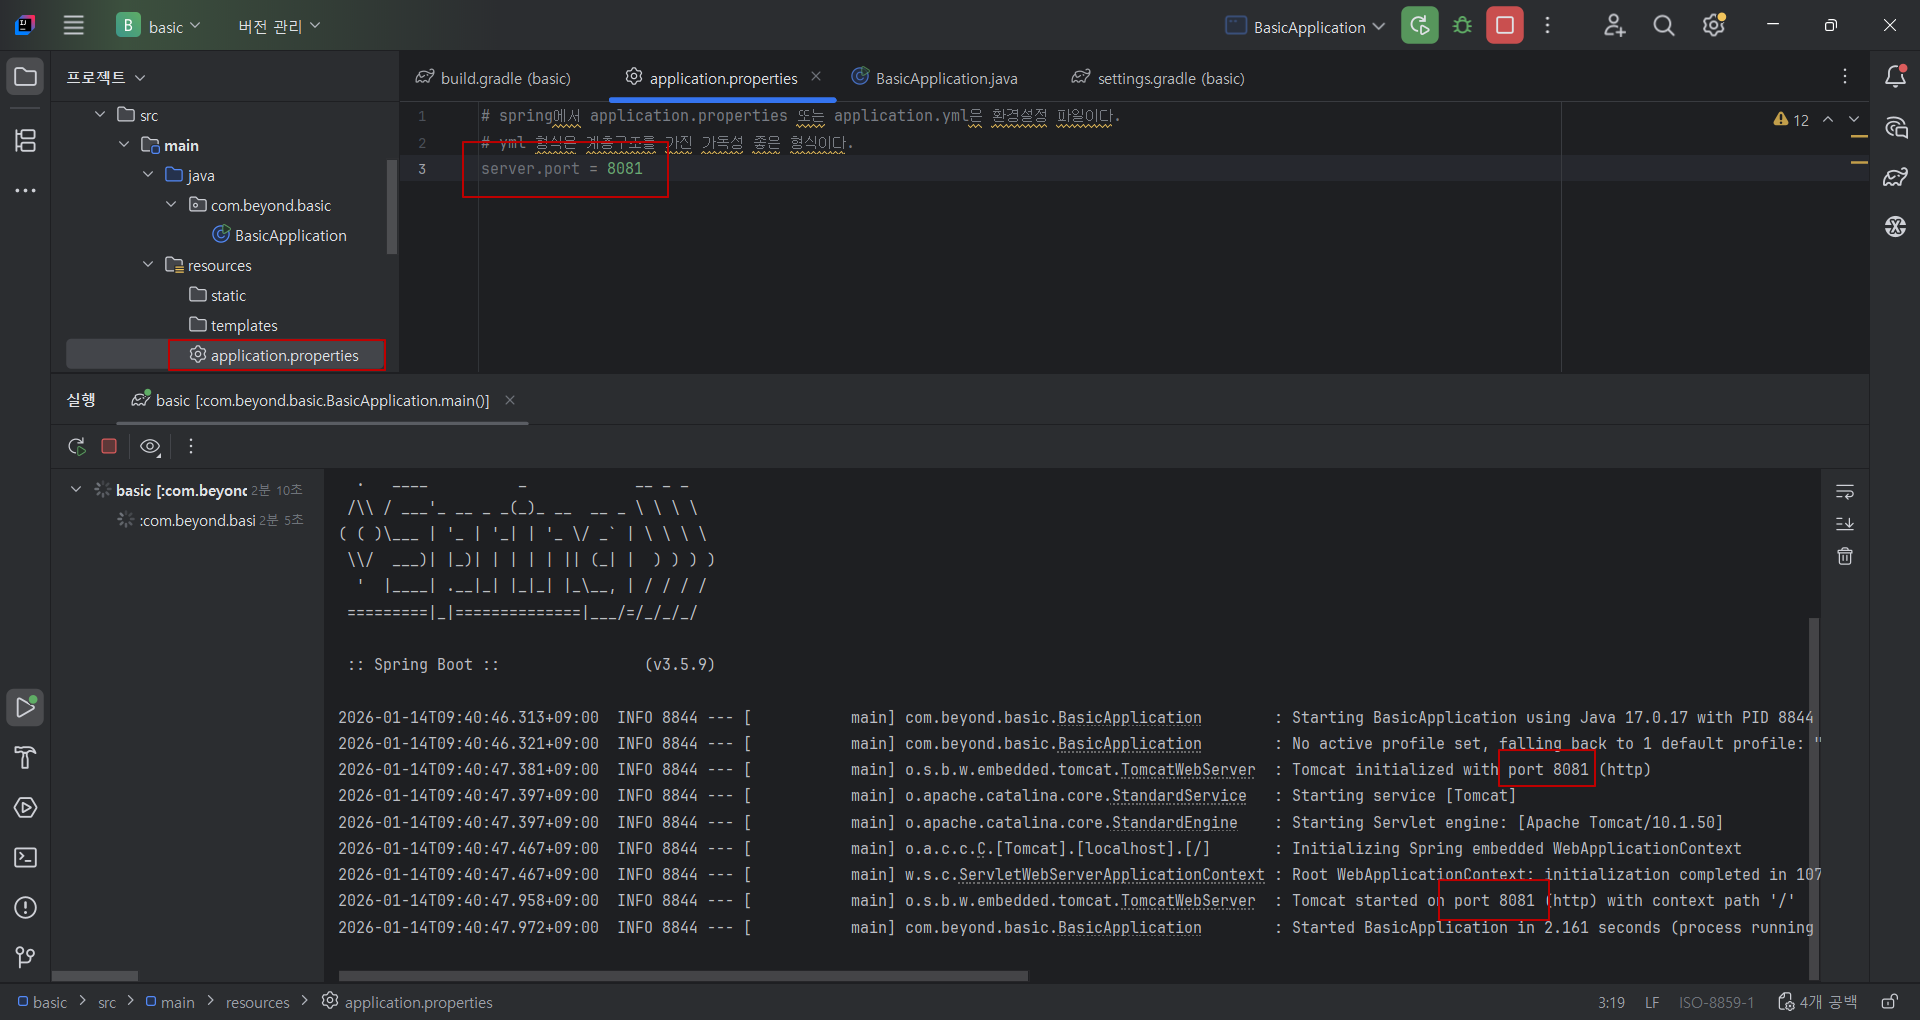Open the Run tool window icon in left sidebar
This screenshot has width=1920, height=1020.
pyautogui.click(x=26, y=707)
